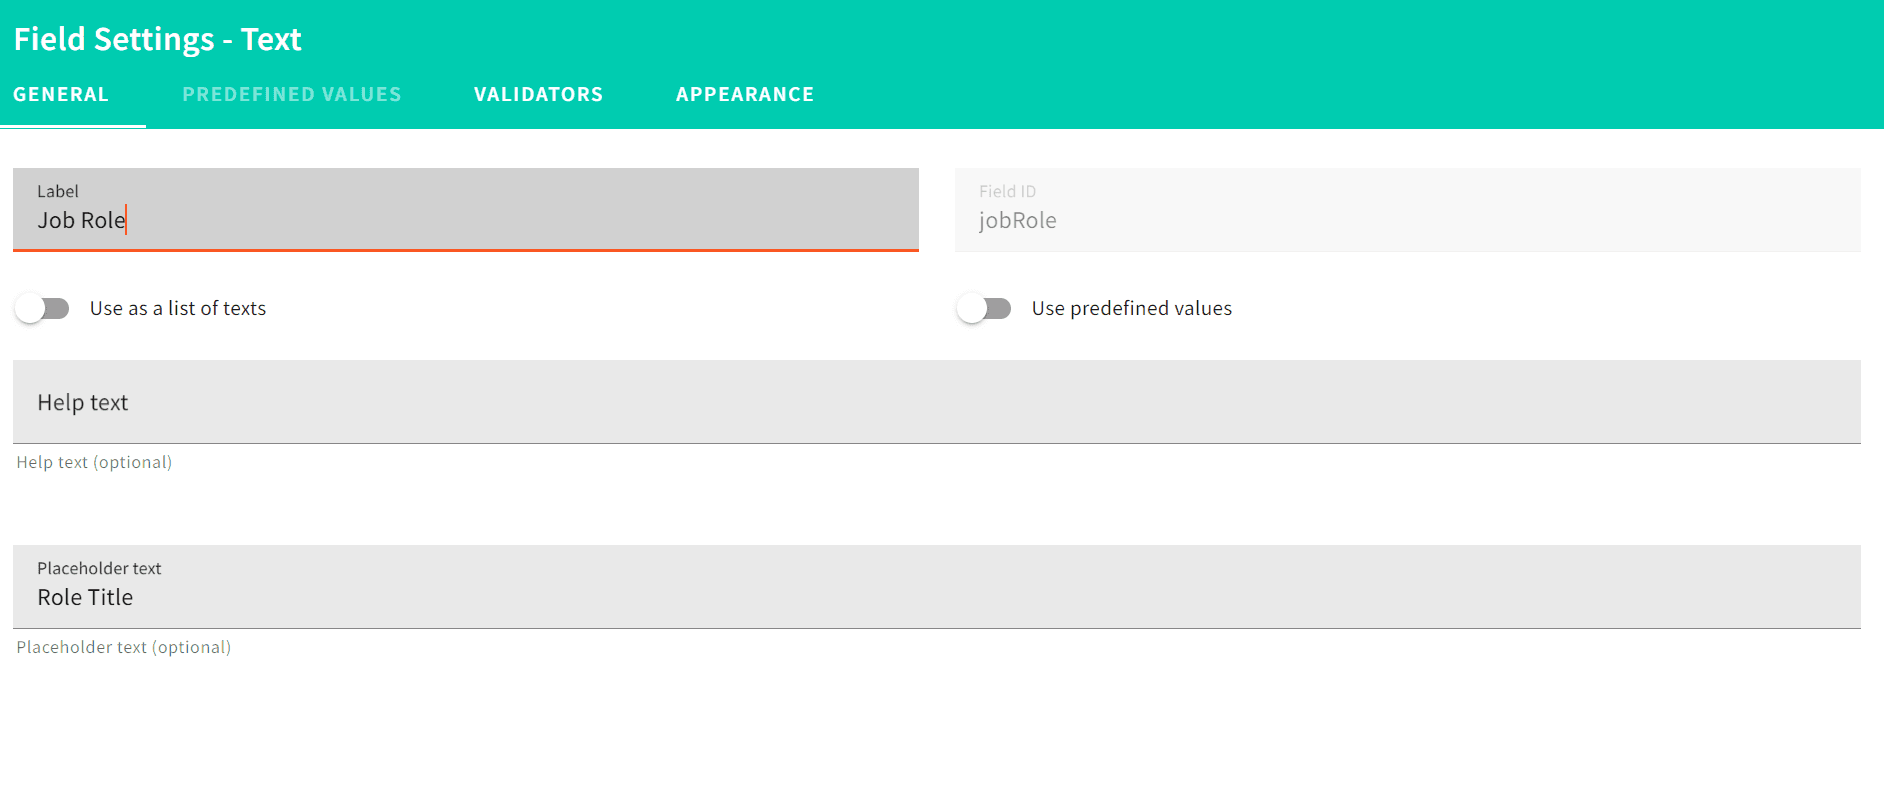This screenshot has height=801, width=1884.
Task: Click the "jobRole" value text
Action: point(1017,221)
